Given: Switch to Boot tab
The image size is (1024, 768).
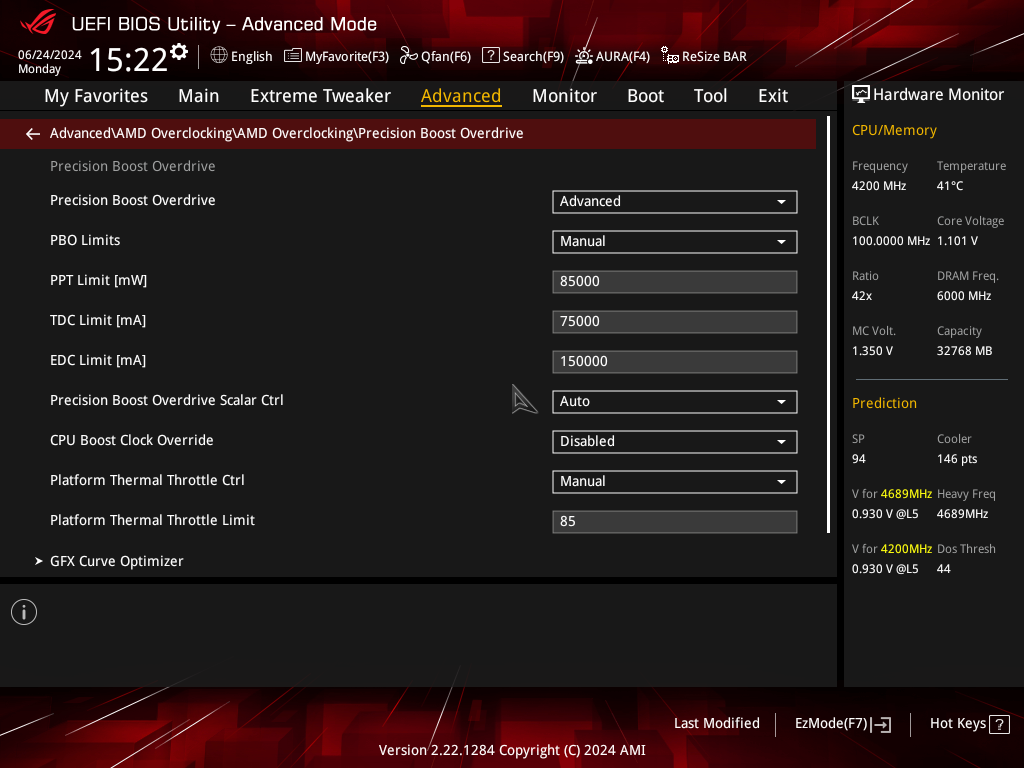Looking at the screenshot, I should [x=645, y=96].
